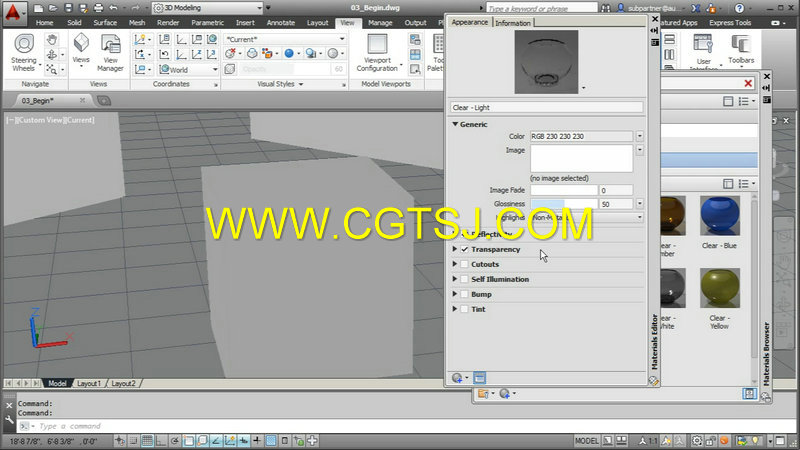Expand the Cutouts section arrow
This screenshot has height=450, width=800.
[x=455, y=264]
